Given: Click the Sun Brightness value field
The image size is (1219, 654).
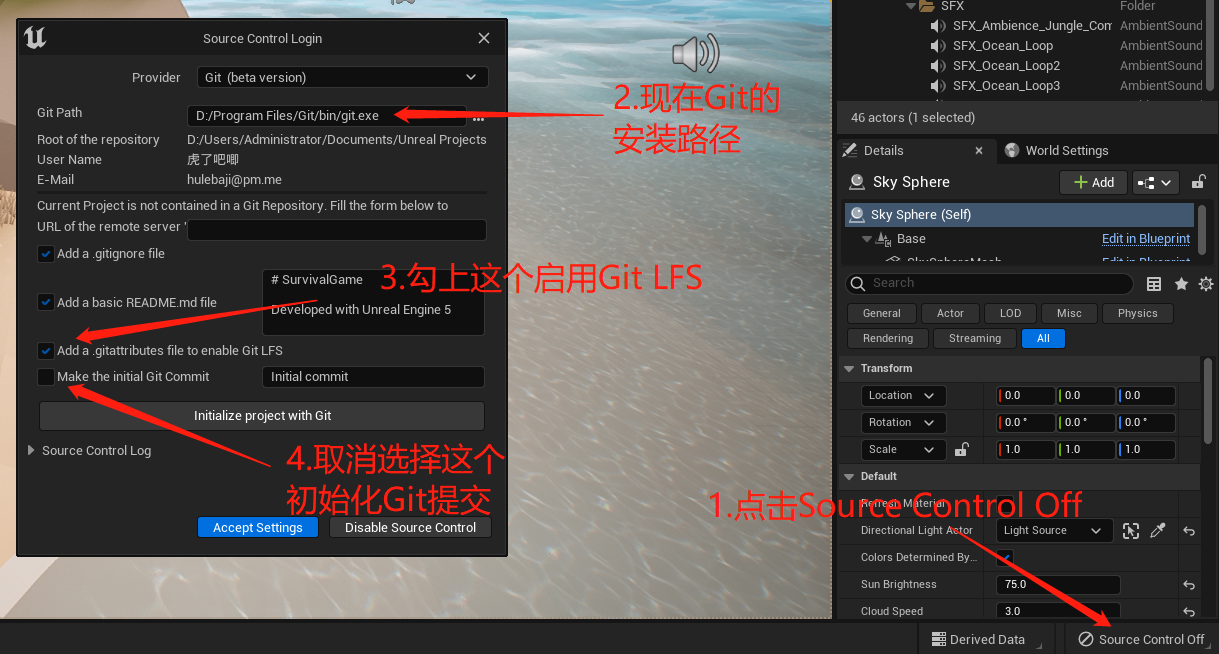Looking at the screenshot, I should [x=1058, y=585].
